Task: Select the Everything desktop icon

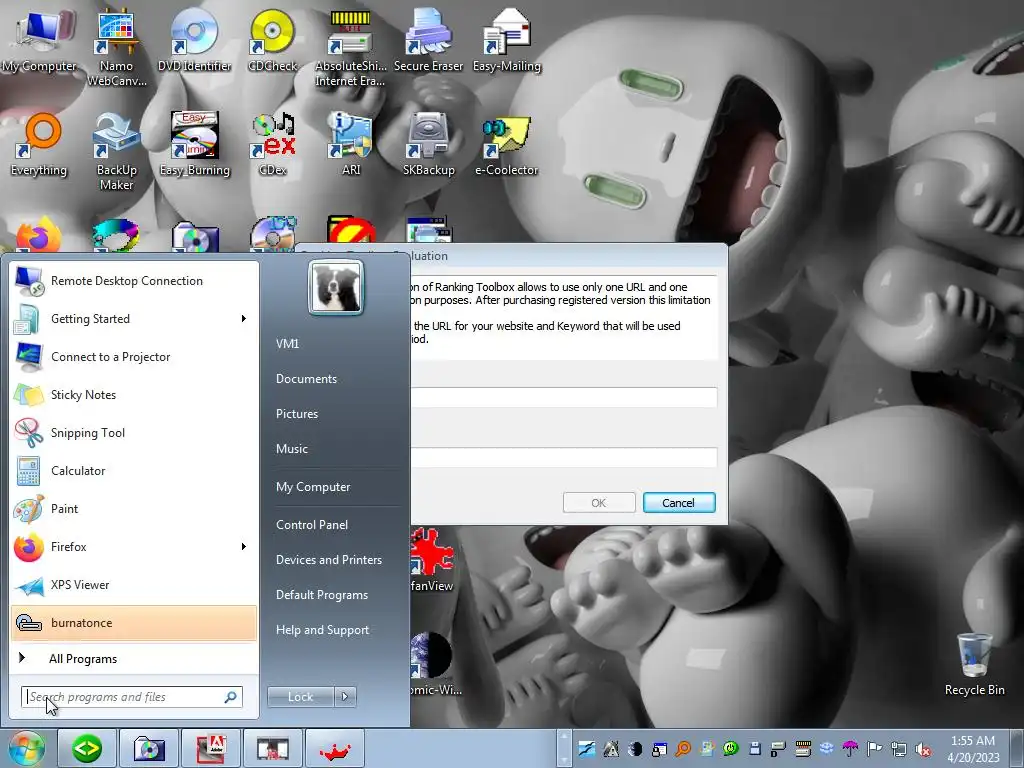Action: [39, 145]
